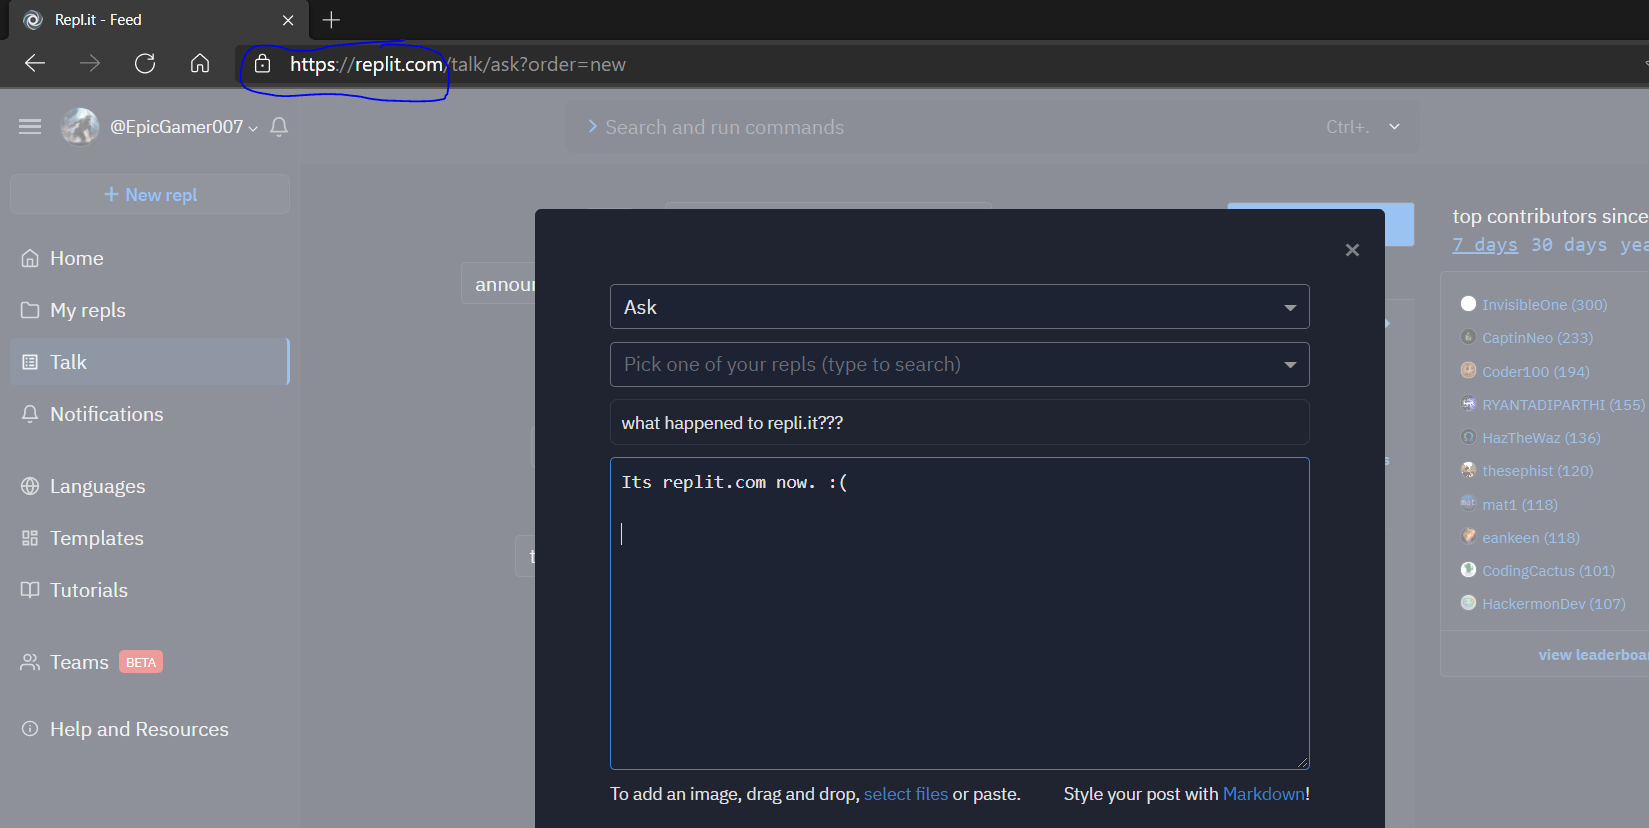Open Coder100 (194) profile

click(x=1536, y=372)
